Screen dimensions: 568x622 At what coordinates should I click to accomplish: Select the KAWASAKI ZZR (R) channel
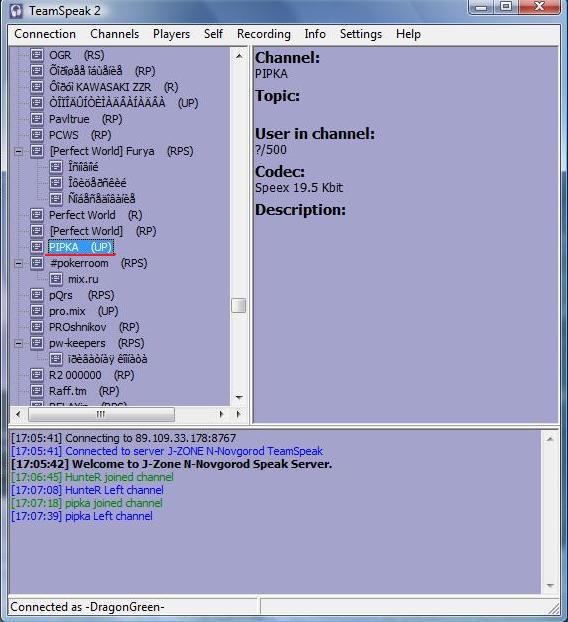(x=113, y=87)
